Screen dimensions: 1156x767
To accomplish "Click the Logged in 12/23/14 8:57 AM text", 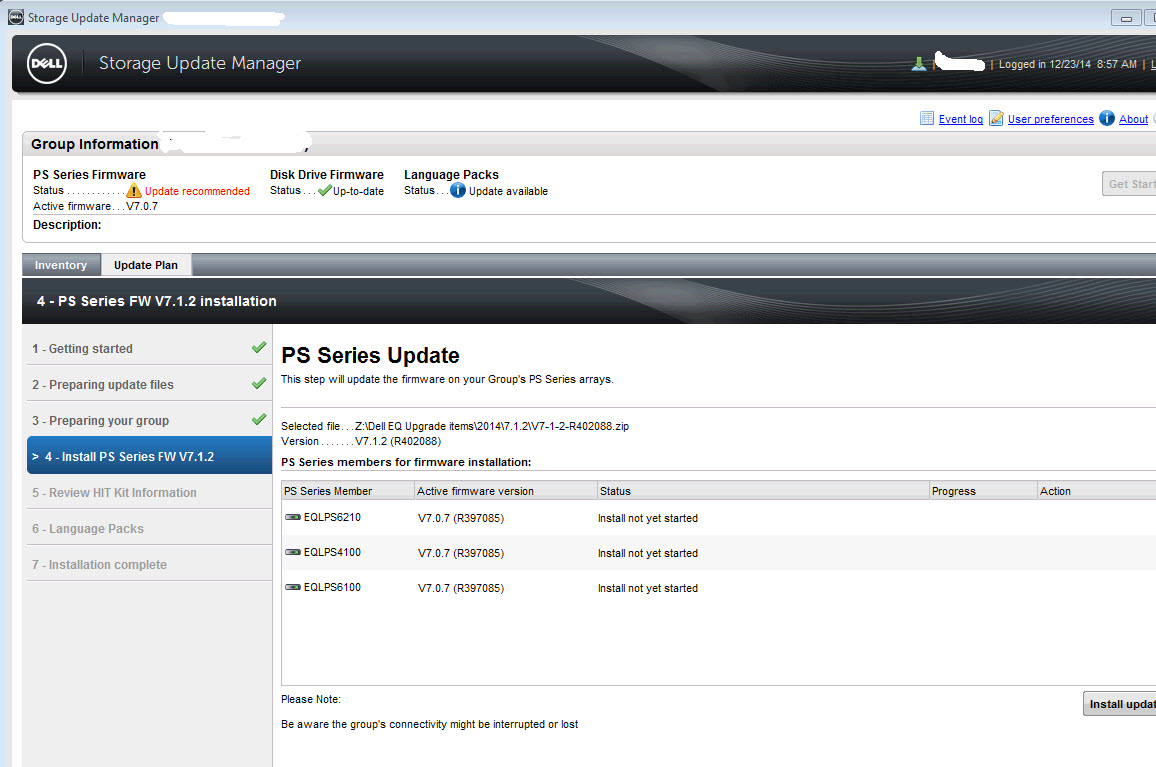I will (x=1068, y=64).
